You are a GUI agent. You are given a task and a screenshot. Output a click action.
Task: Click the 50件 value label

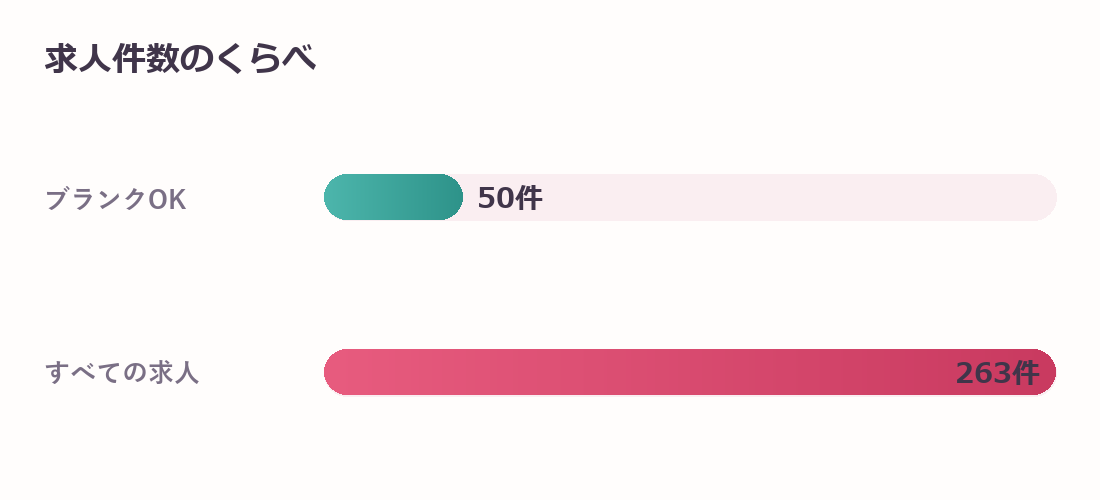[x=509, y=198]
